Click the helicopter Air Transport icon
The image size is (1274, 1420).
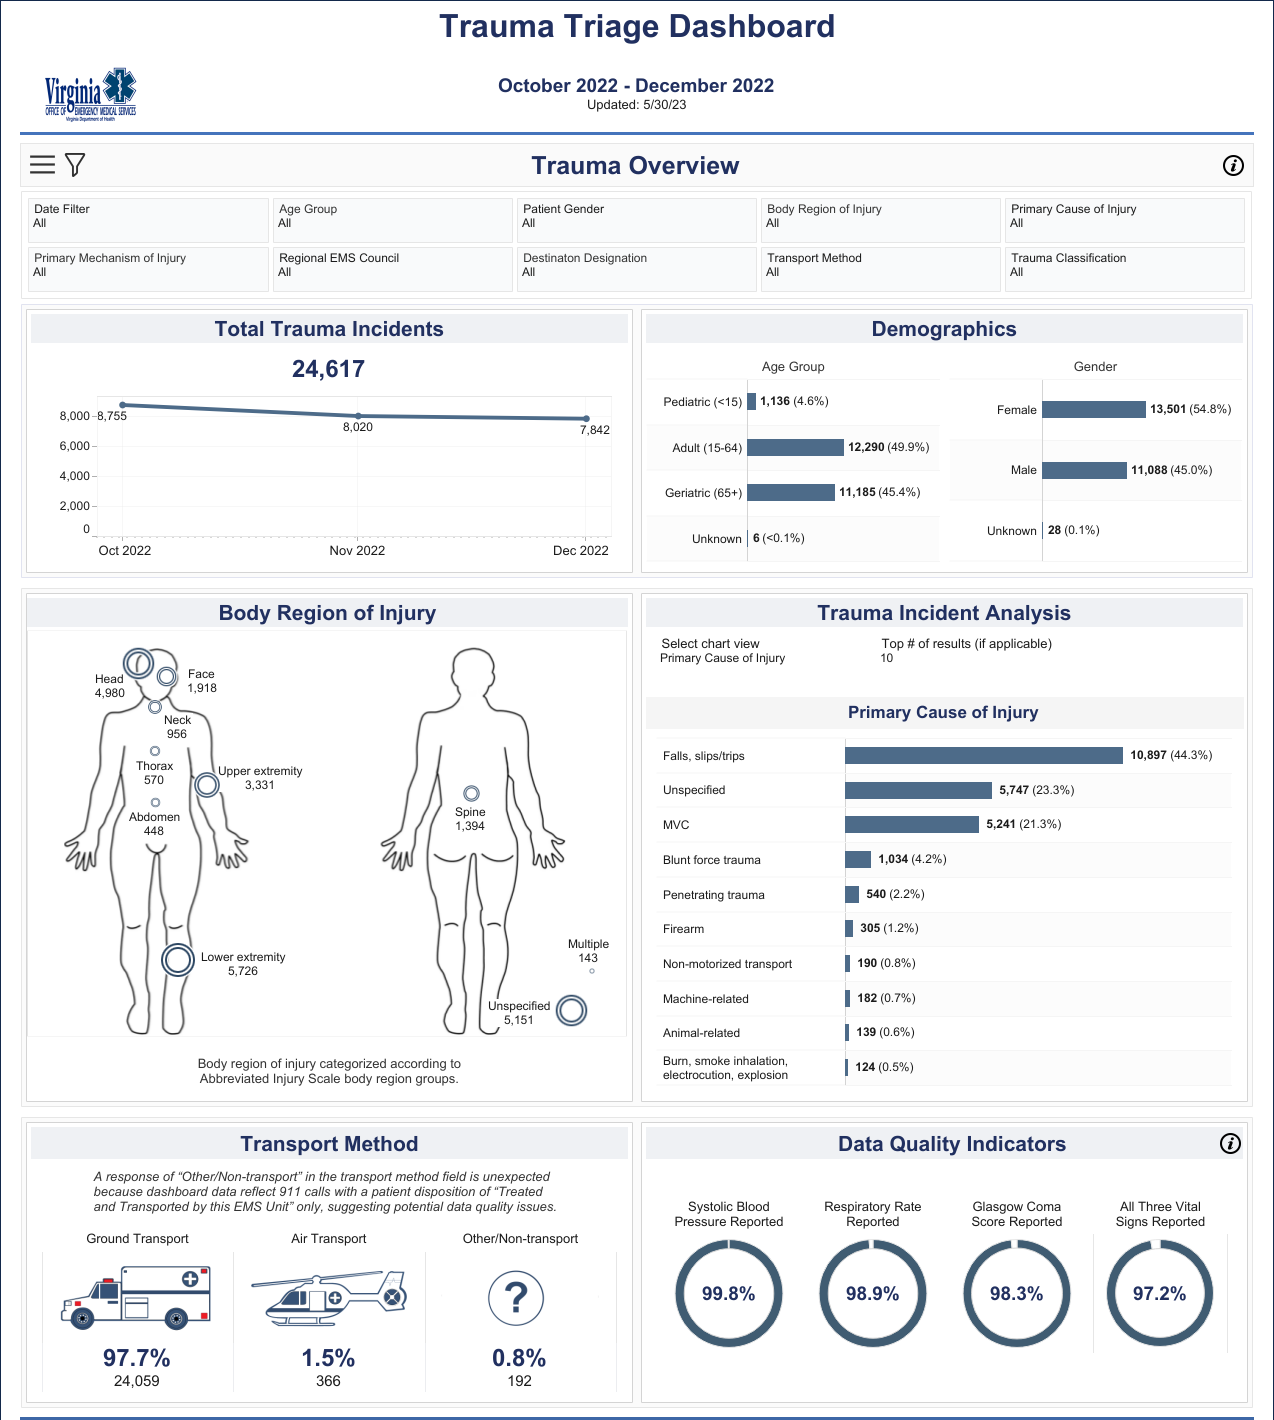tap(329, 1299)
